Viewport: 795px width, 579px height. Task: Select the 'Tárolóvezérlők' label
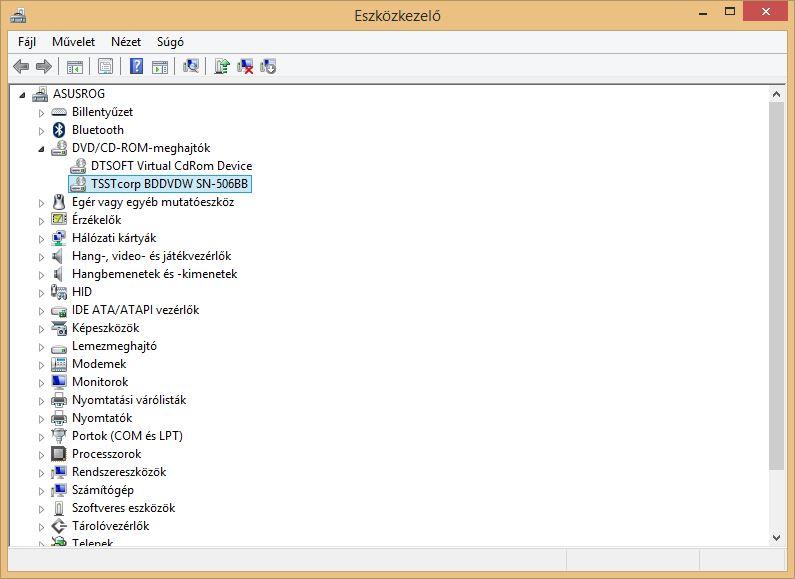[111, 526]
